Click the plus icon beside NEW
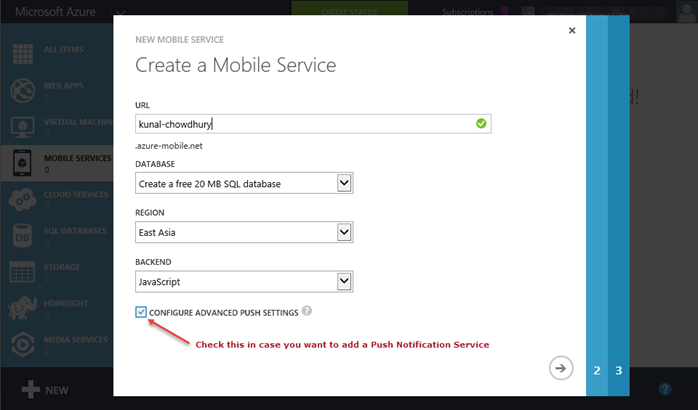 pyautogui.click(x=31, y=390)
